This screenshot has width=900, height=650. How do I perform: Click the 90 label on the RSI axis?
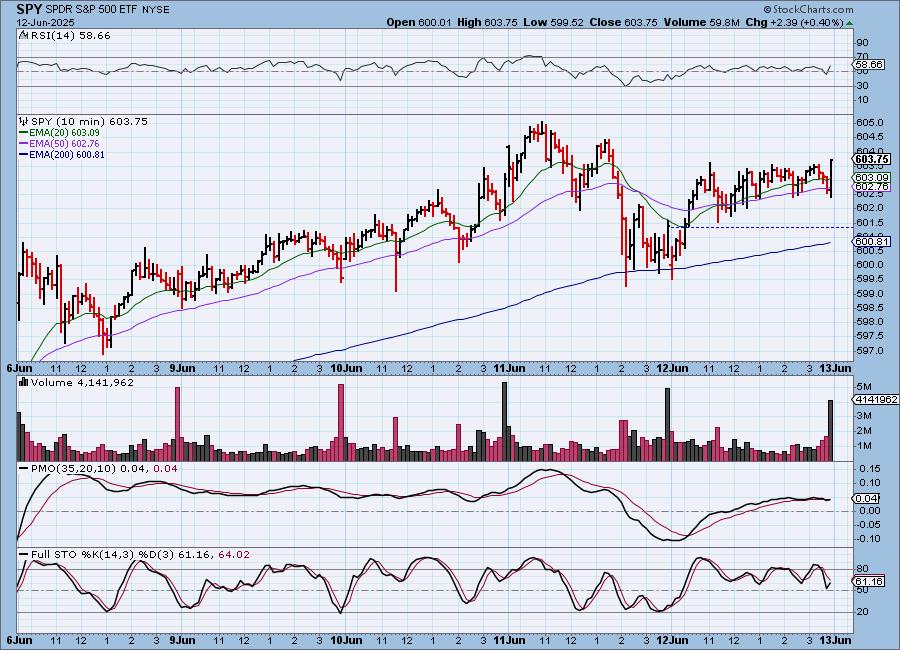coord(862,42)
